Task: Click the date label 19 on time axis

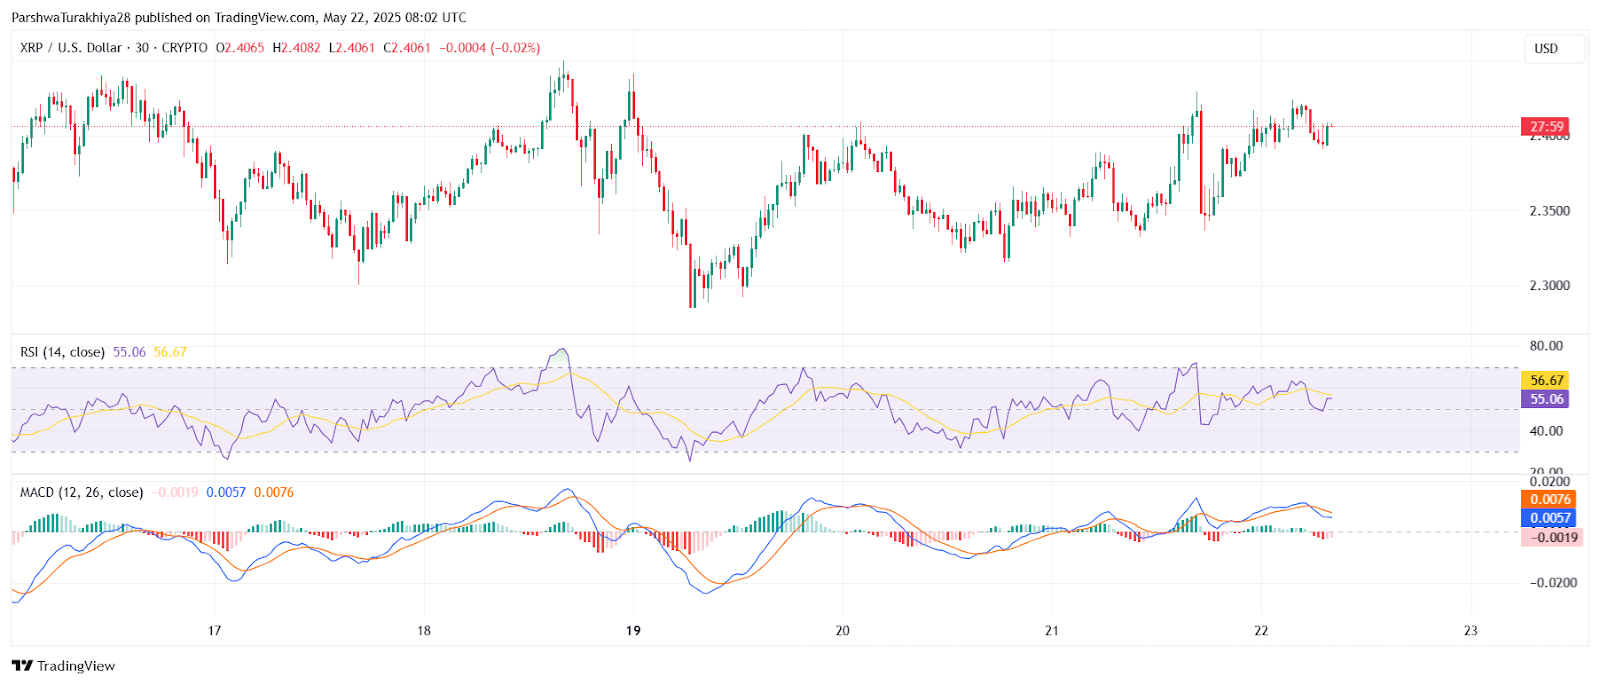Action: [633, 630]
